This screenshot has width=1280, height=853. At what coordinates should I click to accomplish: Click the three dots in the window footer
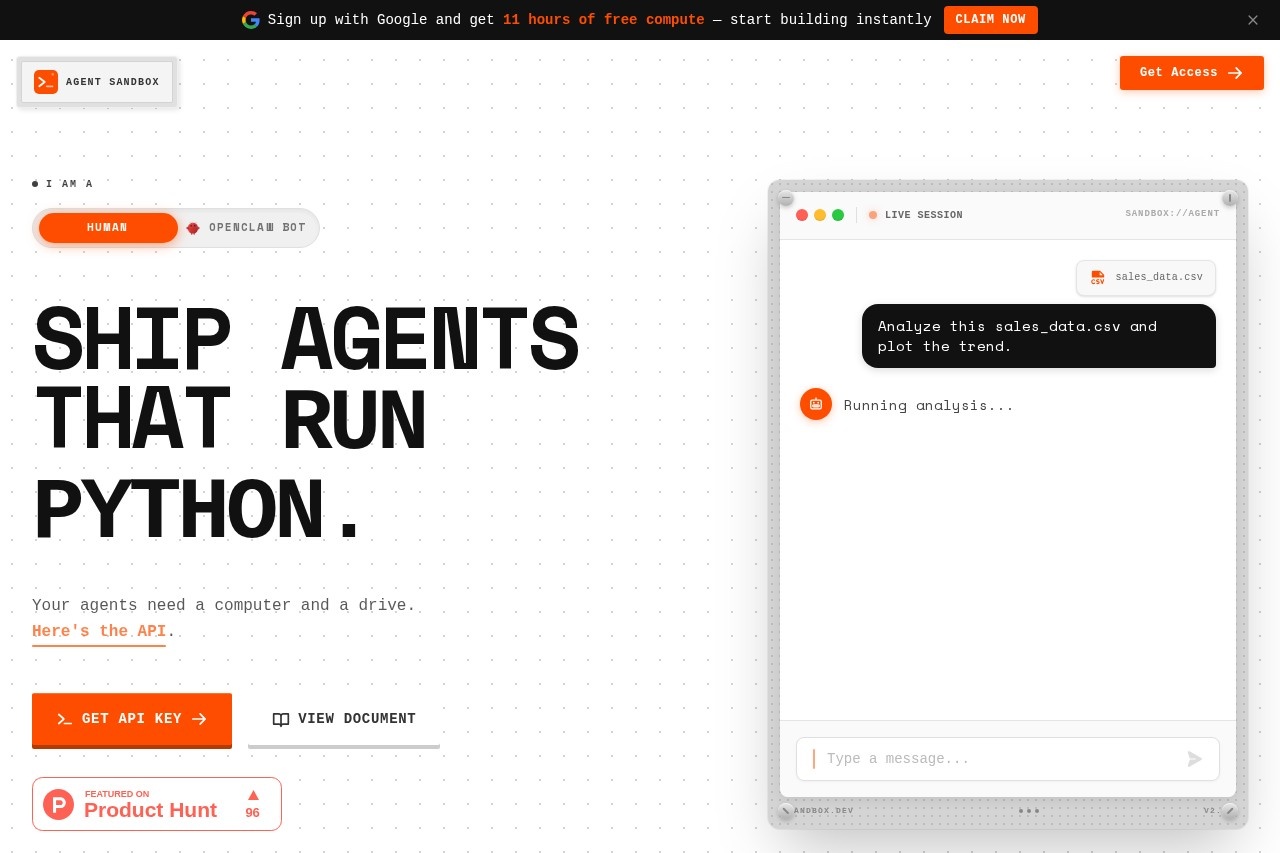(x=1030, y=811)
